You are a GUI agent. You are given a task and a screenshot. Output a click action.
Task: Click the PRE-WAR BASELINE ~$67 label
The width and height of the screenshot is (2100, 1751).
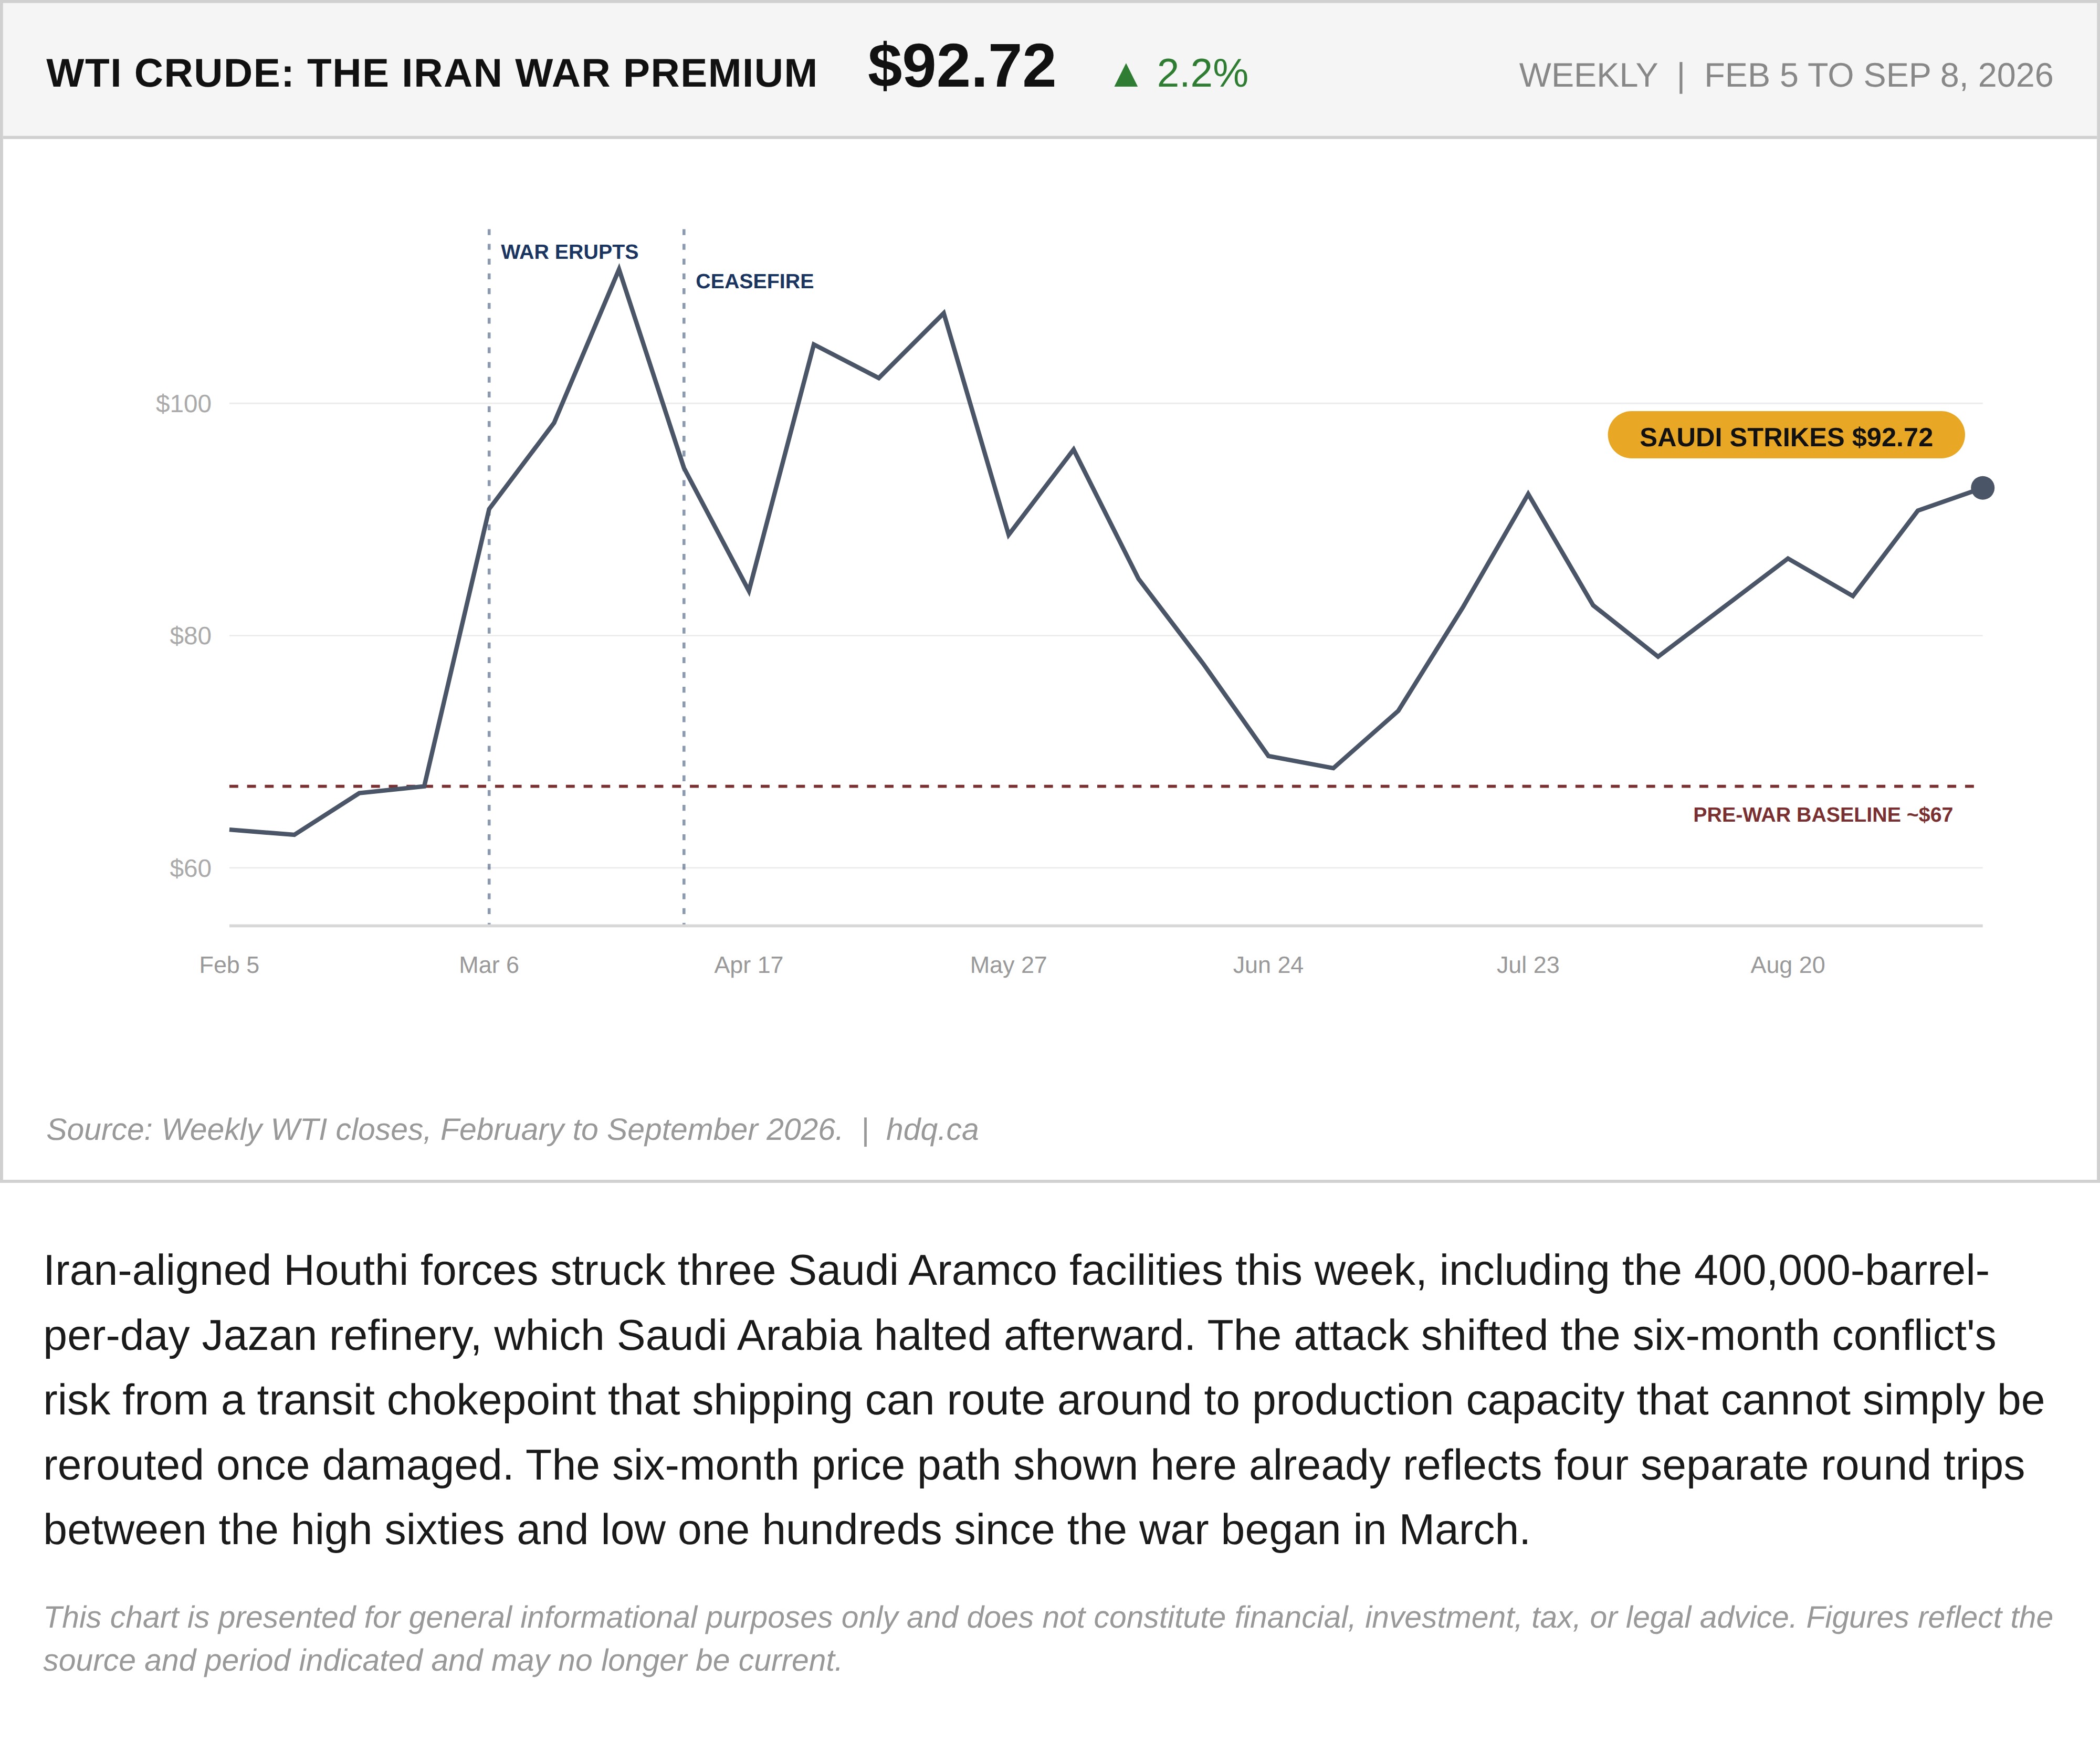(1822, 815)
